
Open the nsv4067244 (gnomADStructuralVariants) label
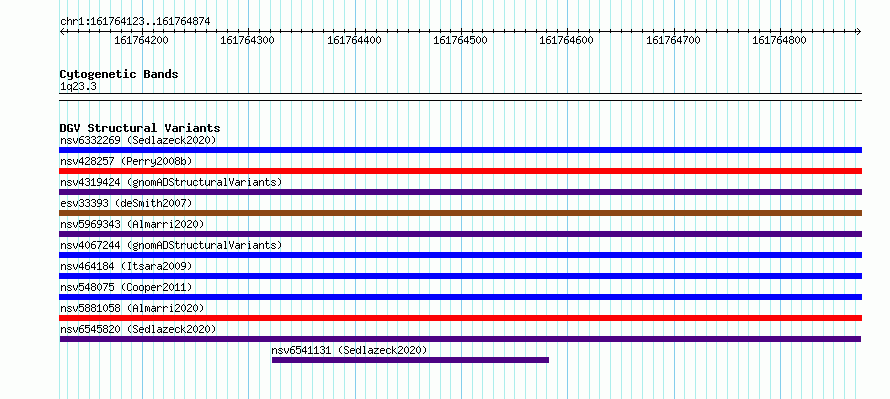[171, 245]
